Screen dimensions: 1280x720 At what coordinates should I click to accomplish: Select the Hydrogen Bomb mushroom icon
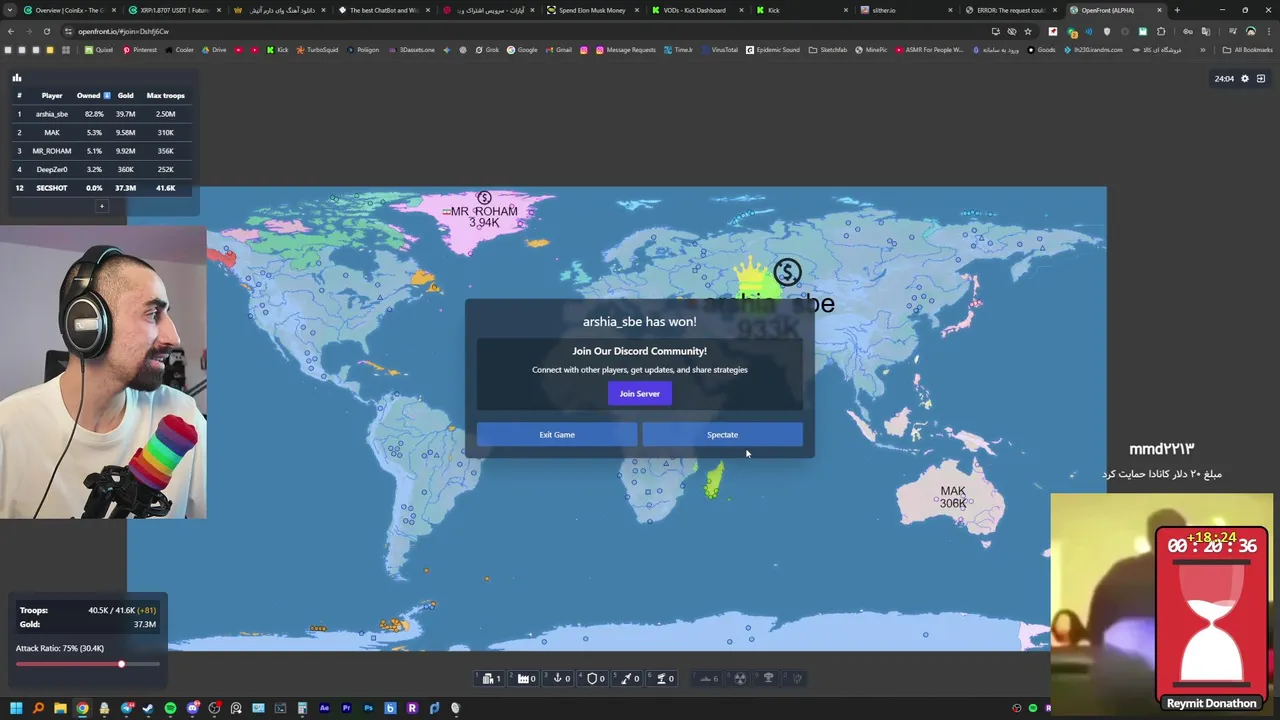769,678
